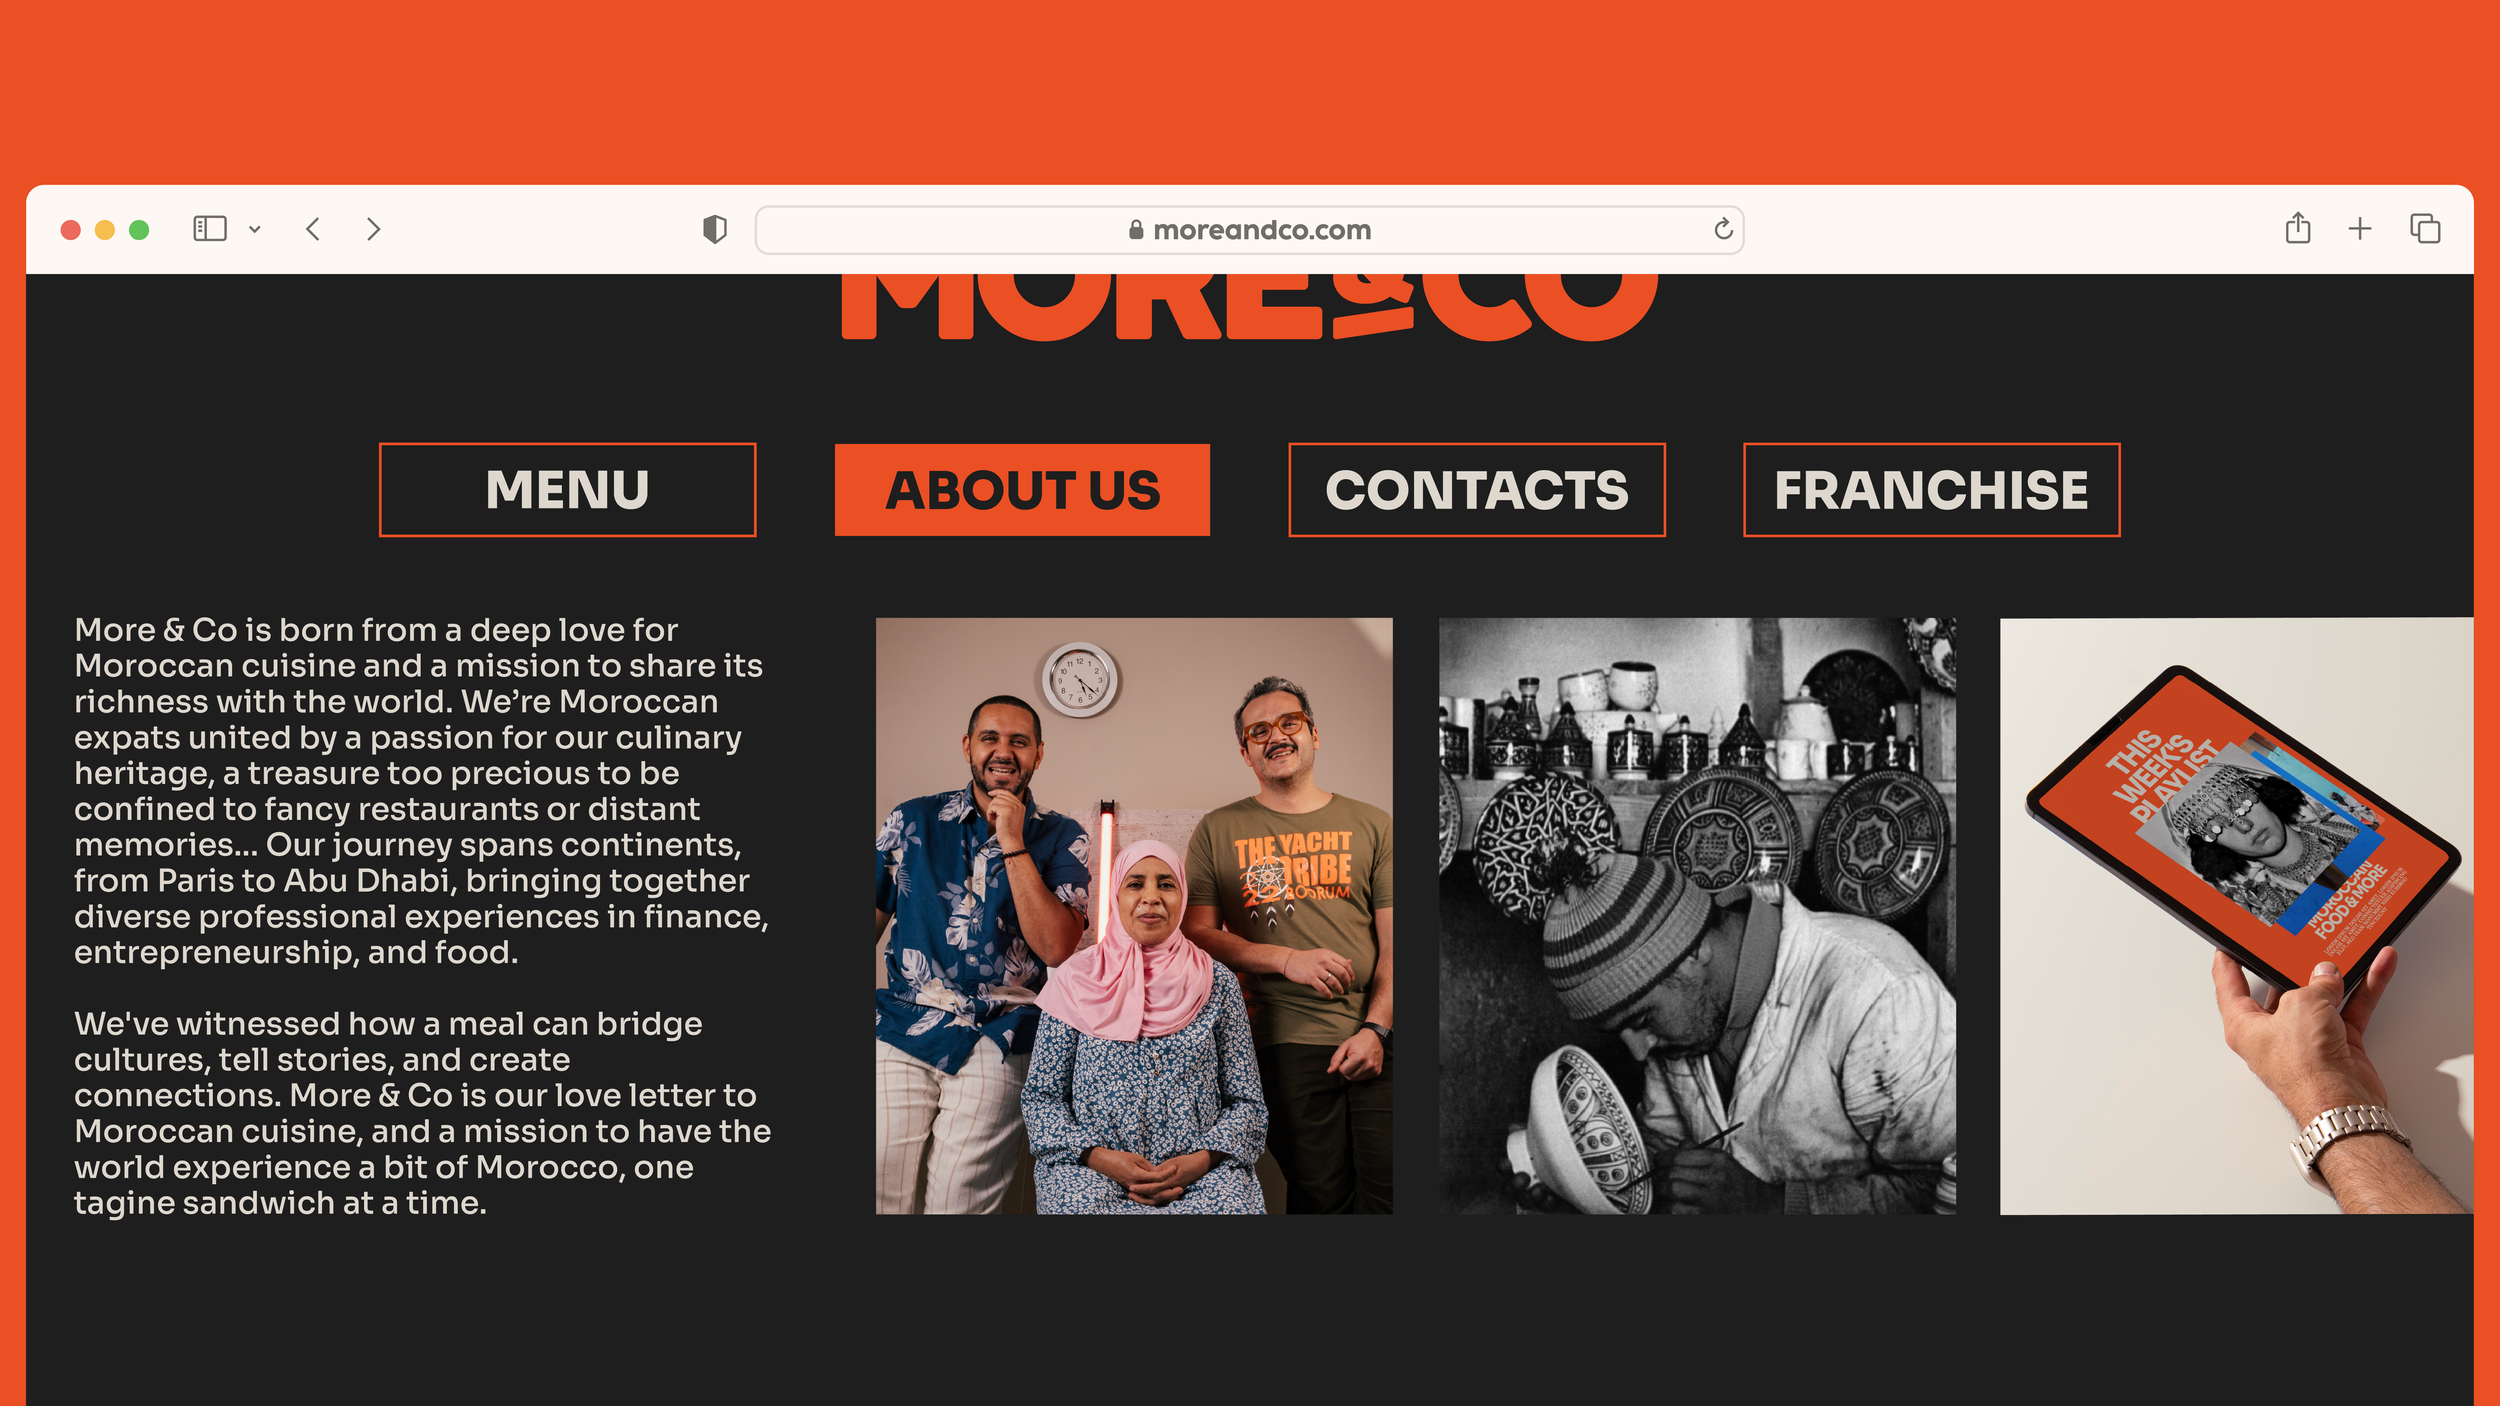This screenshot has height=1406, width=2500.
Task: Reload the page with refresh icon
Action: [x=1723, y=229]
